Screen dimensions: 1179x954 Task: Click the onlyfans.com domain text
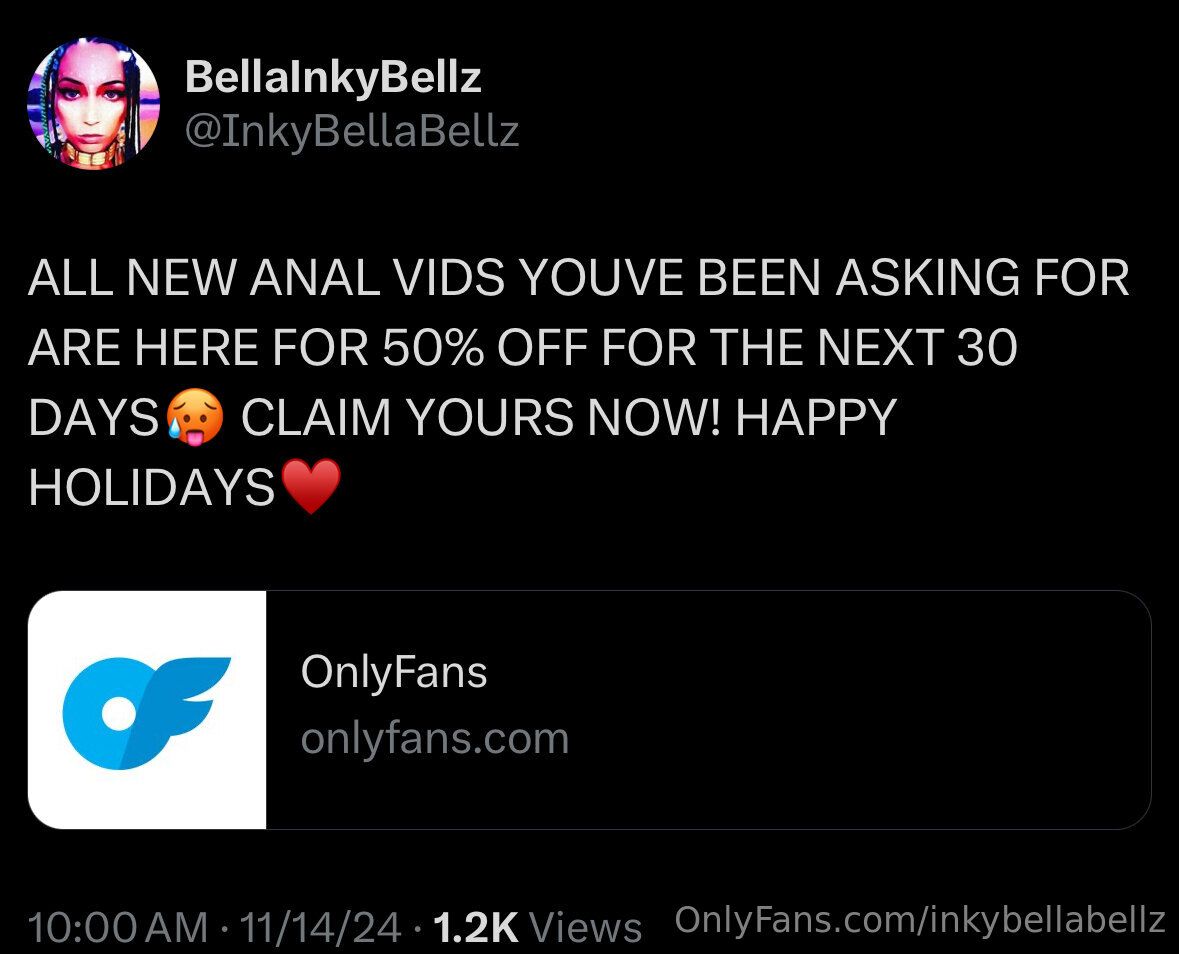tap(435, 738)
